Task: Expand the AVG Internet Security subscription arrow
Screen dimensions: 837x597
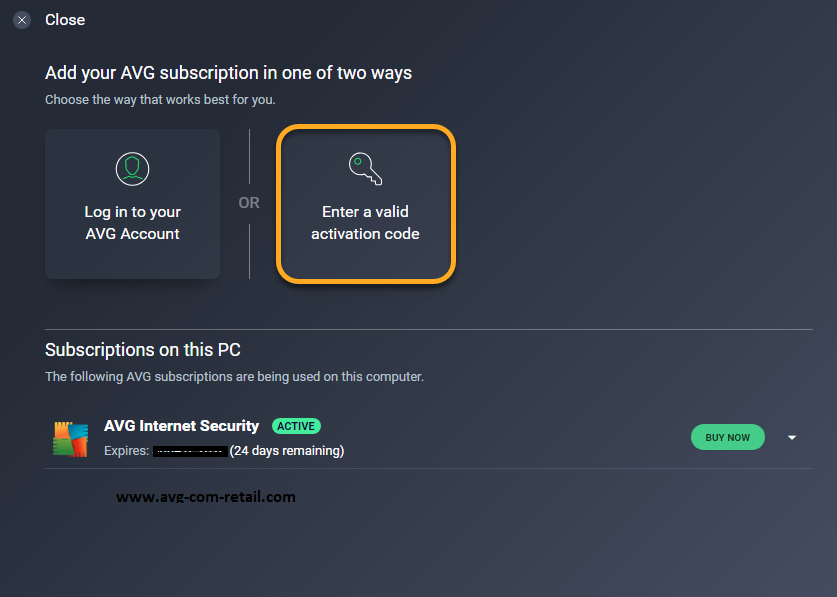Action: [x=792, y=437]
